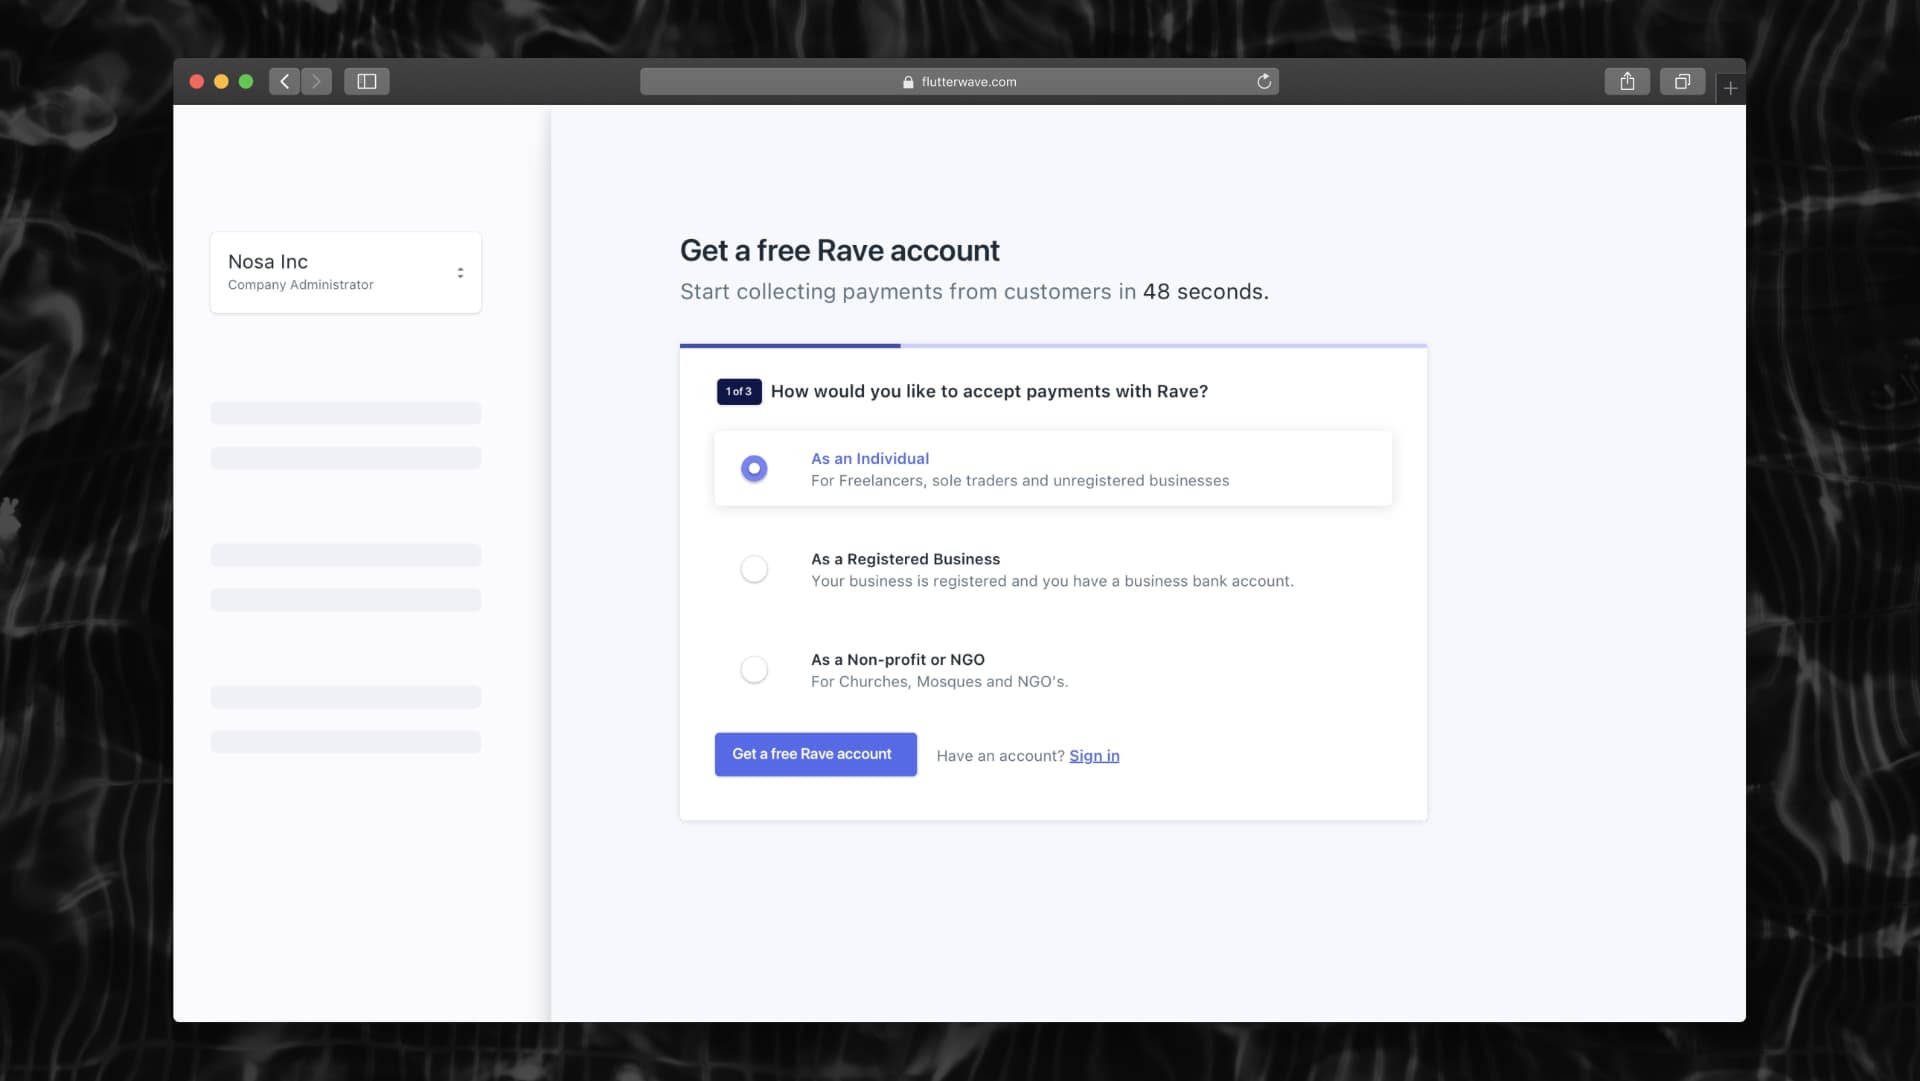Select As a Registered Business radio button
Viewport: 1920px width, 1081px height.
754,569
